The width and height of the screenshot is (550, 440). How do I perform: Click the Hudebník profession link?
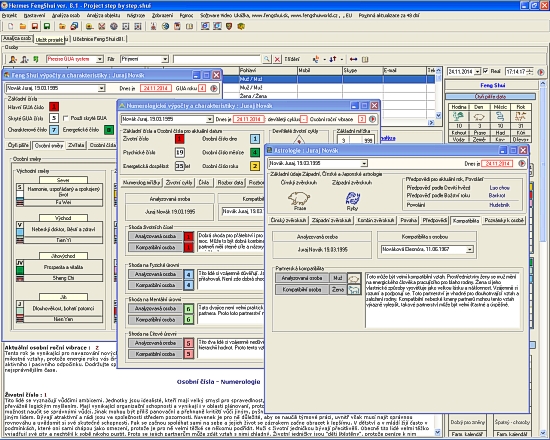pos(499,205)
